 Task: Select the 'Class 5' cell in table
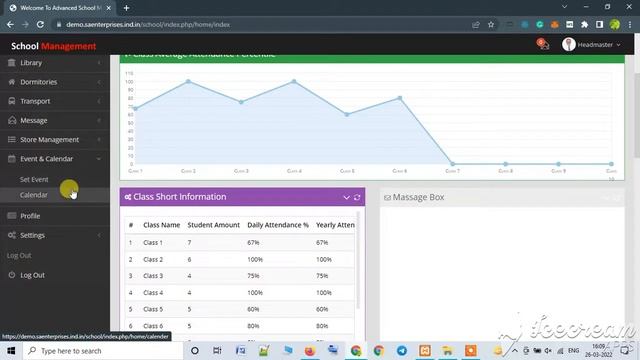click(153, 309)
